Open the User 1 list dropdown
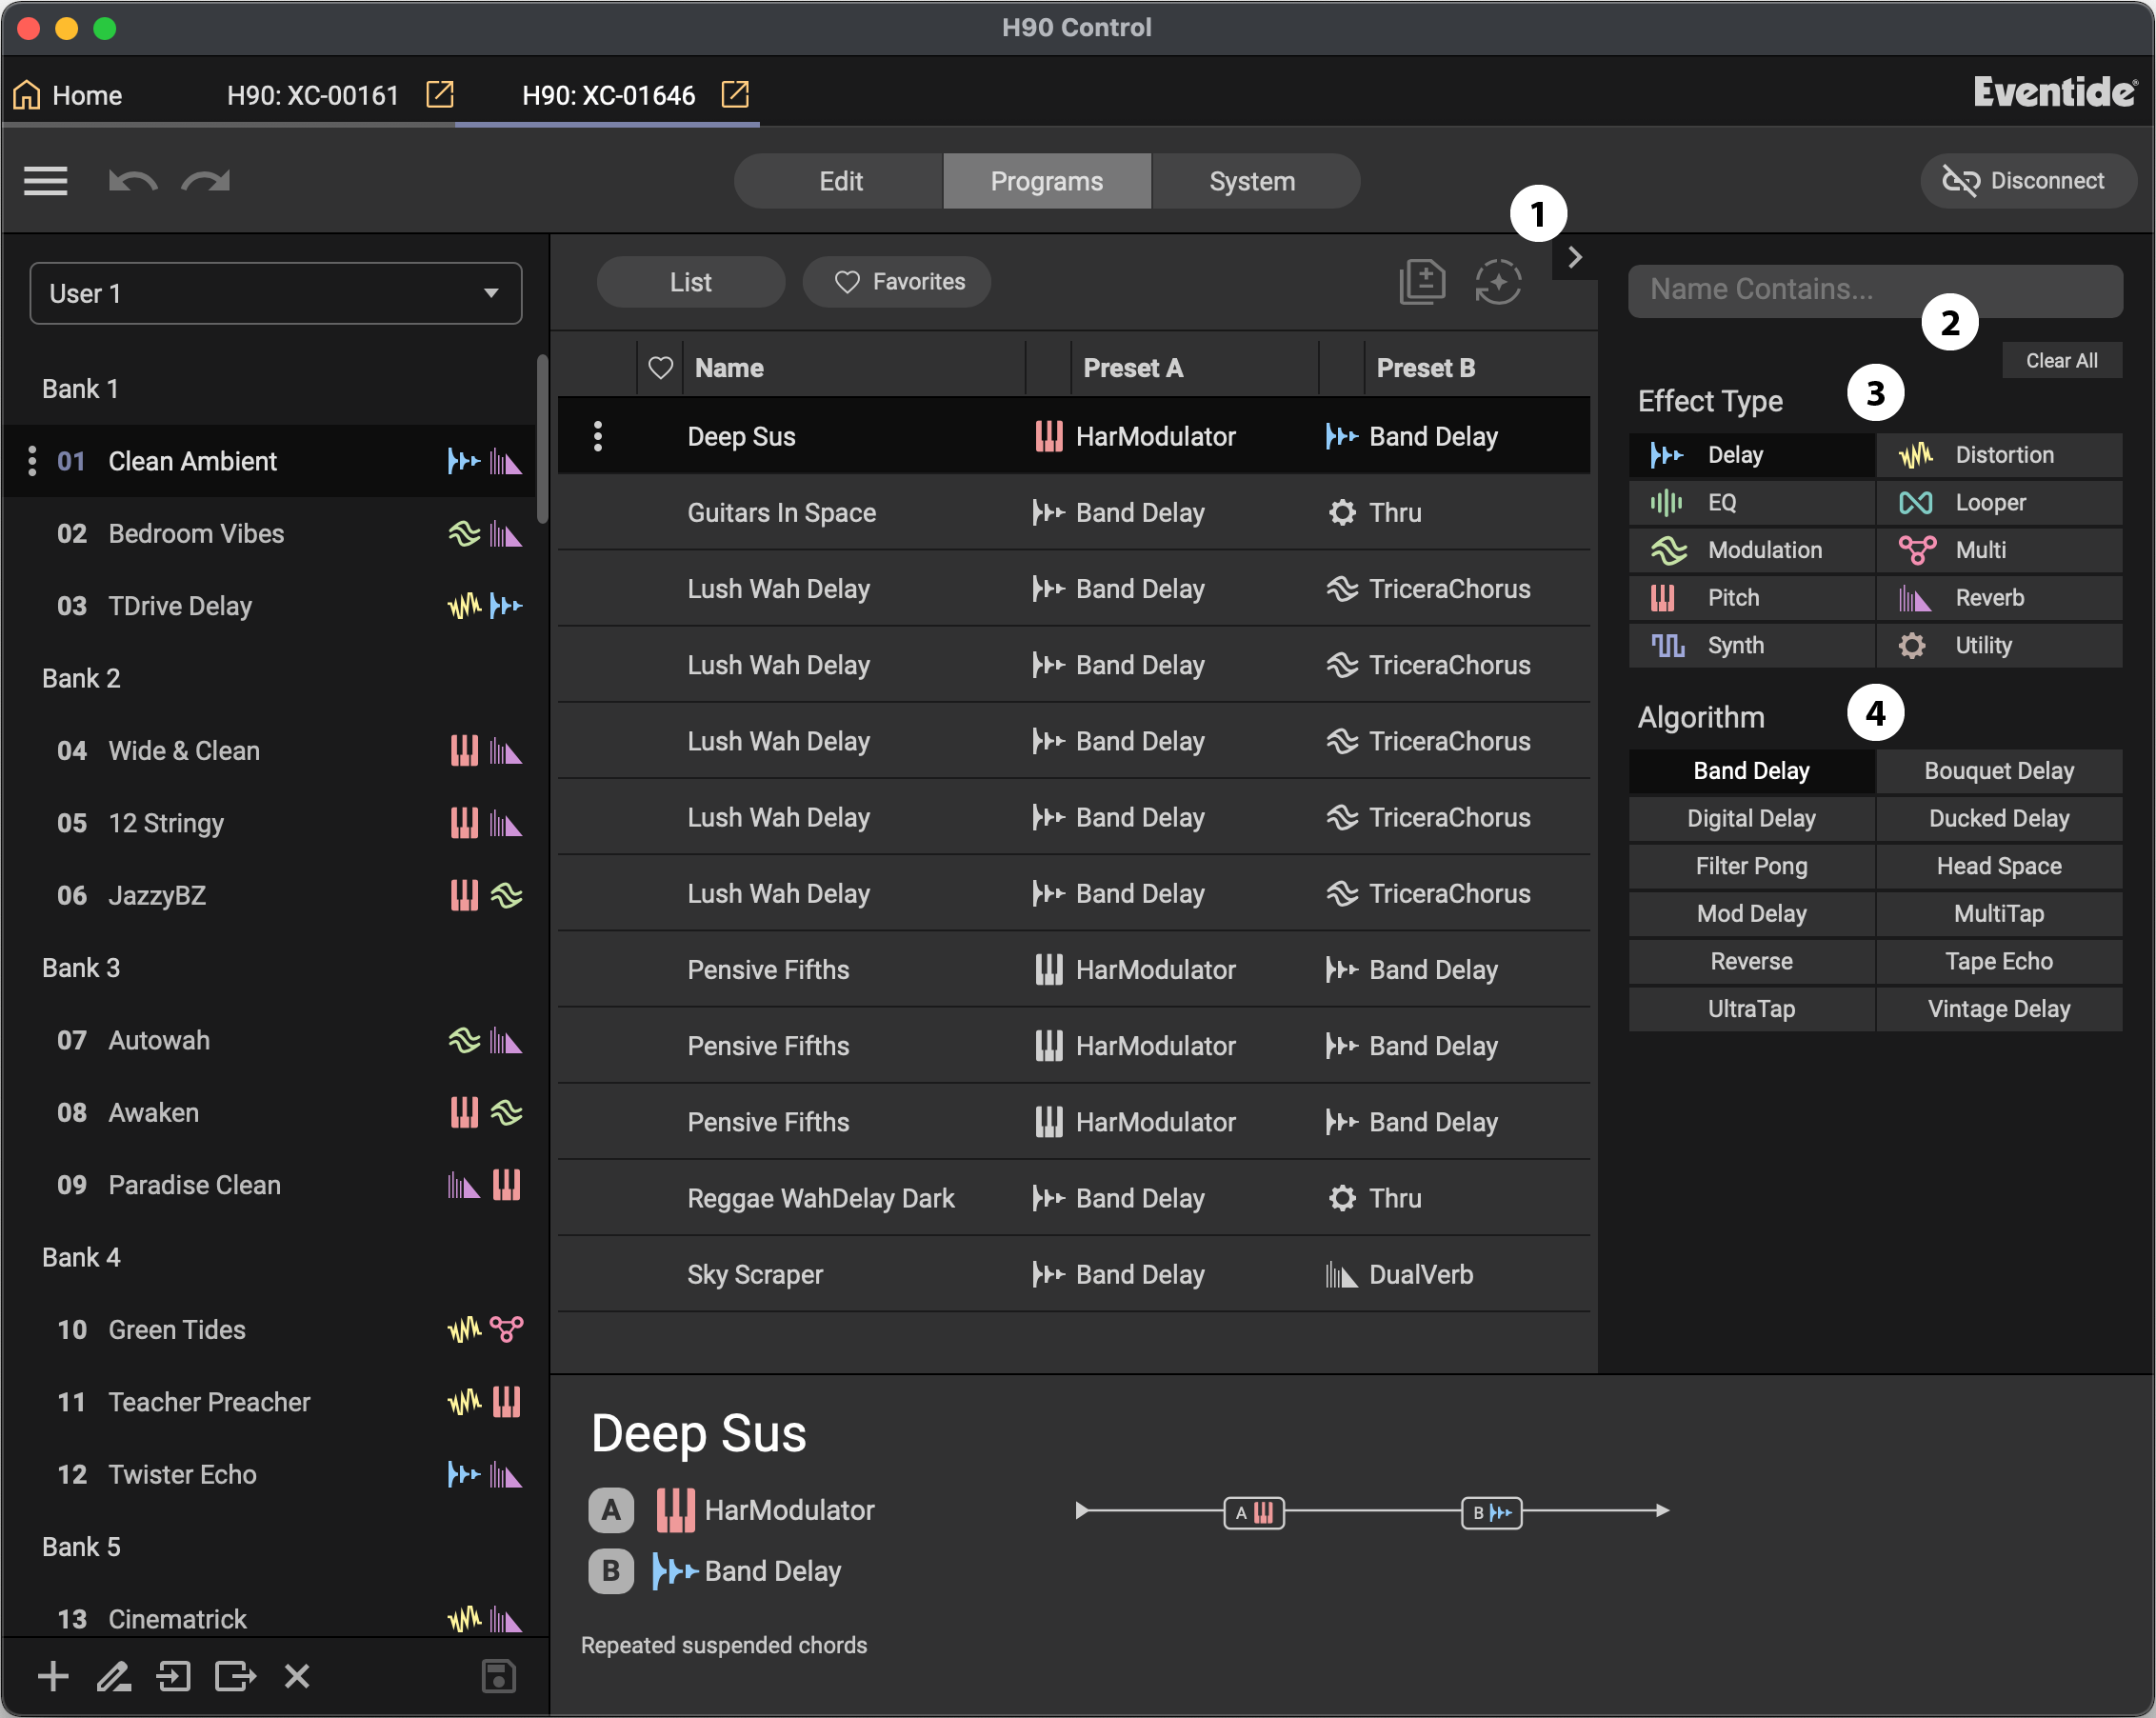Image resolution: width=2156 pixels, height=1718 pixels. pos(275,293)
